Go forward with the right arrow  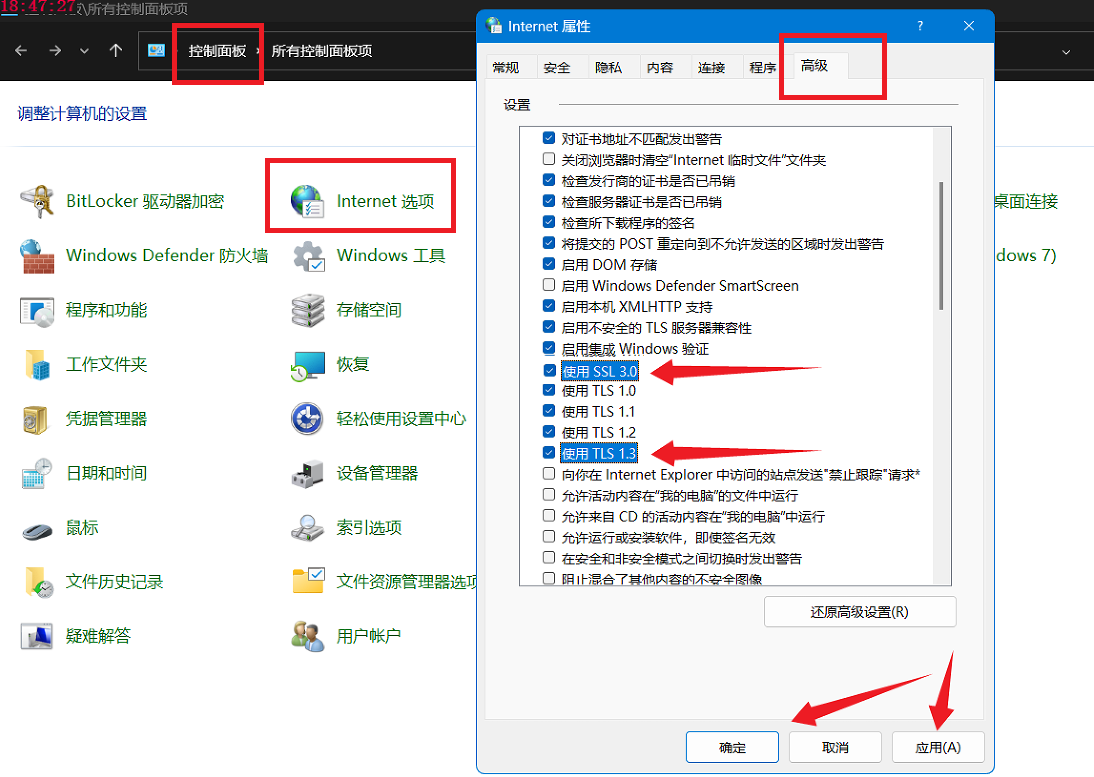[55, 51]
